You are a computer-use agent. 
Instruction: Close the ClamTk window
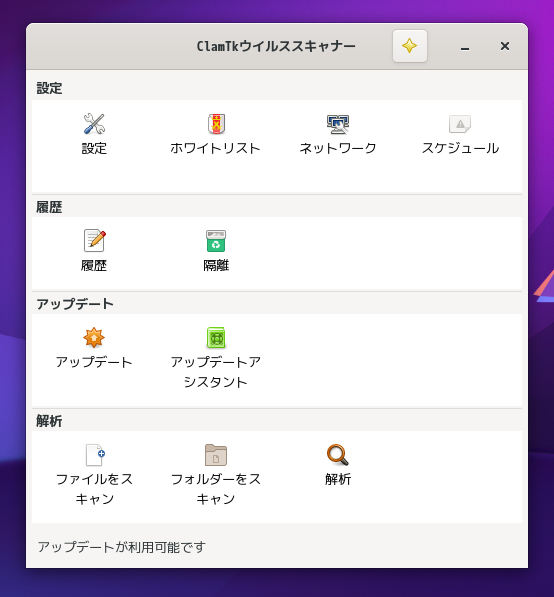tap(505, 46)
